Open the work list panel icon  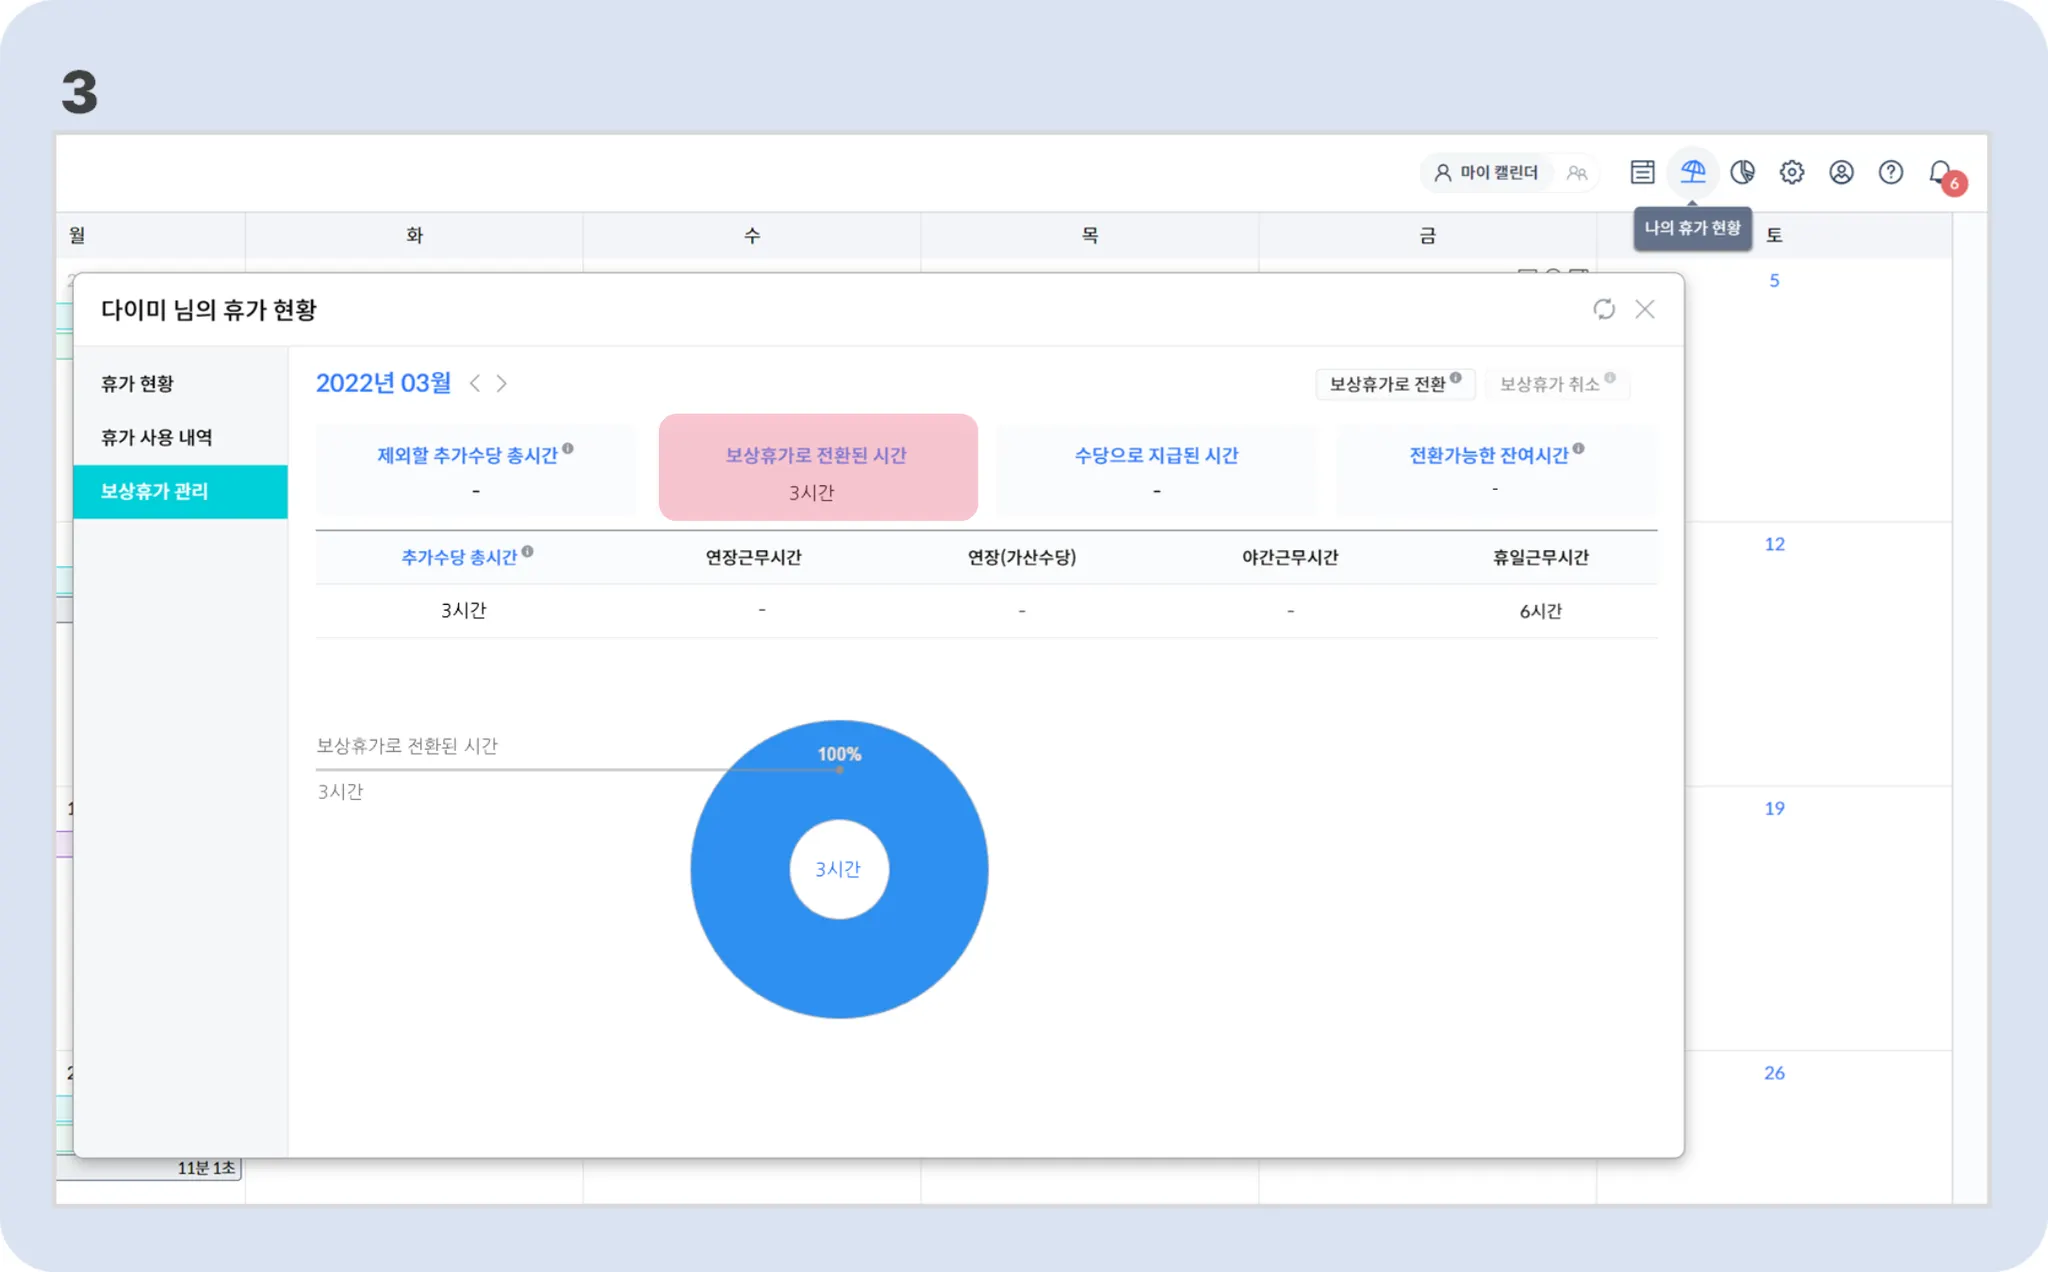pos(1642,172)
